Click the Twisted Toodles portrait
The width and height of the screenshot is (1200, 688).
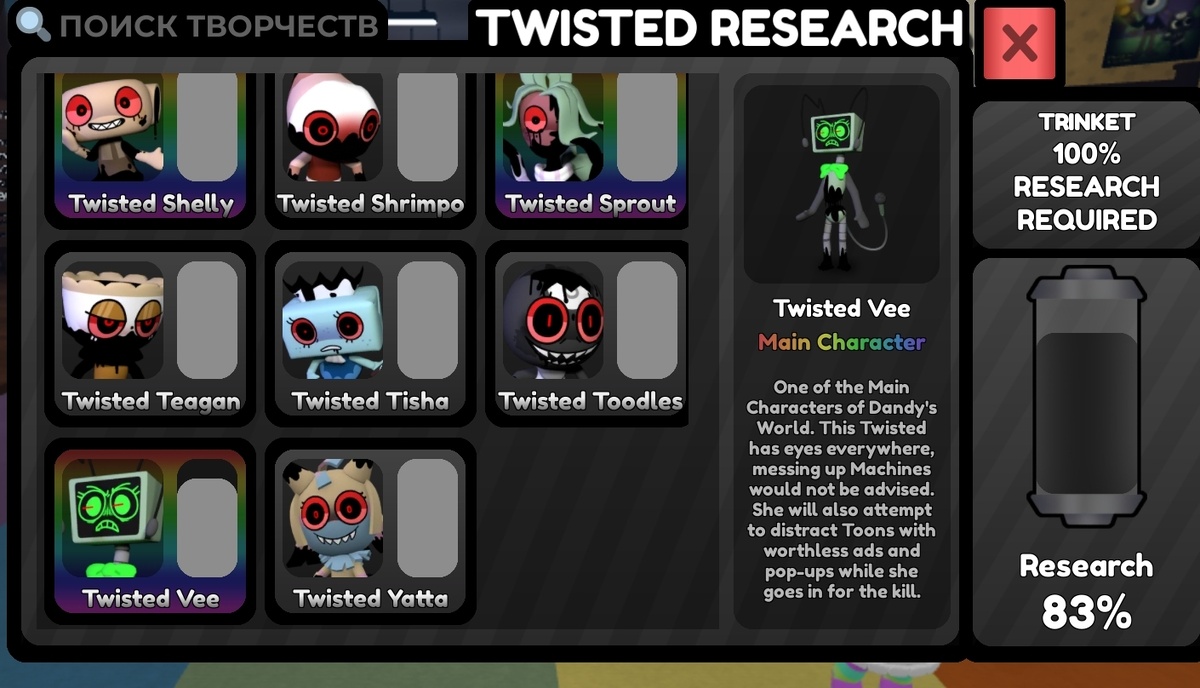[553, 320]
